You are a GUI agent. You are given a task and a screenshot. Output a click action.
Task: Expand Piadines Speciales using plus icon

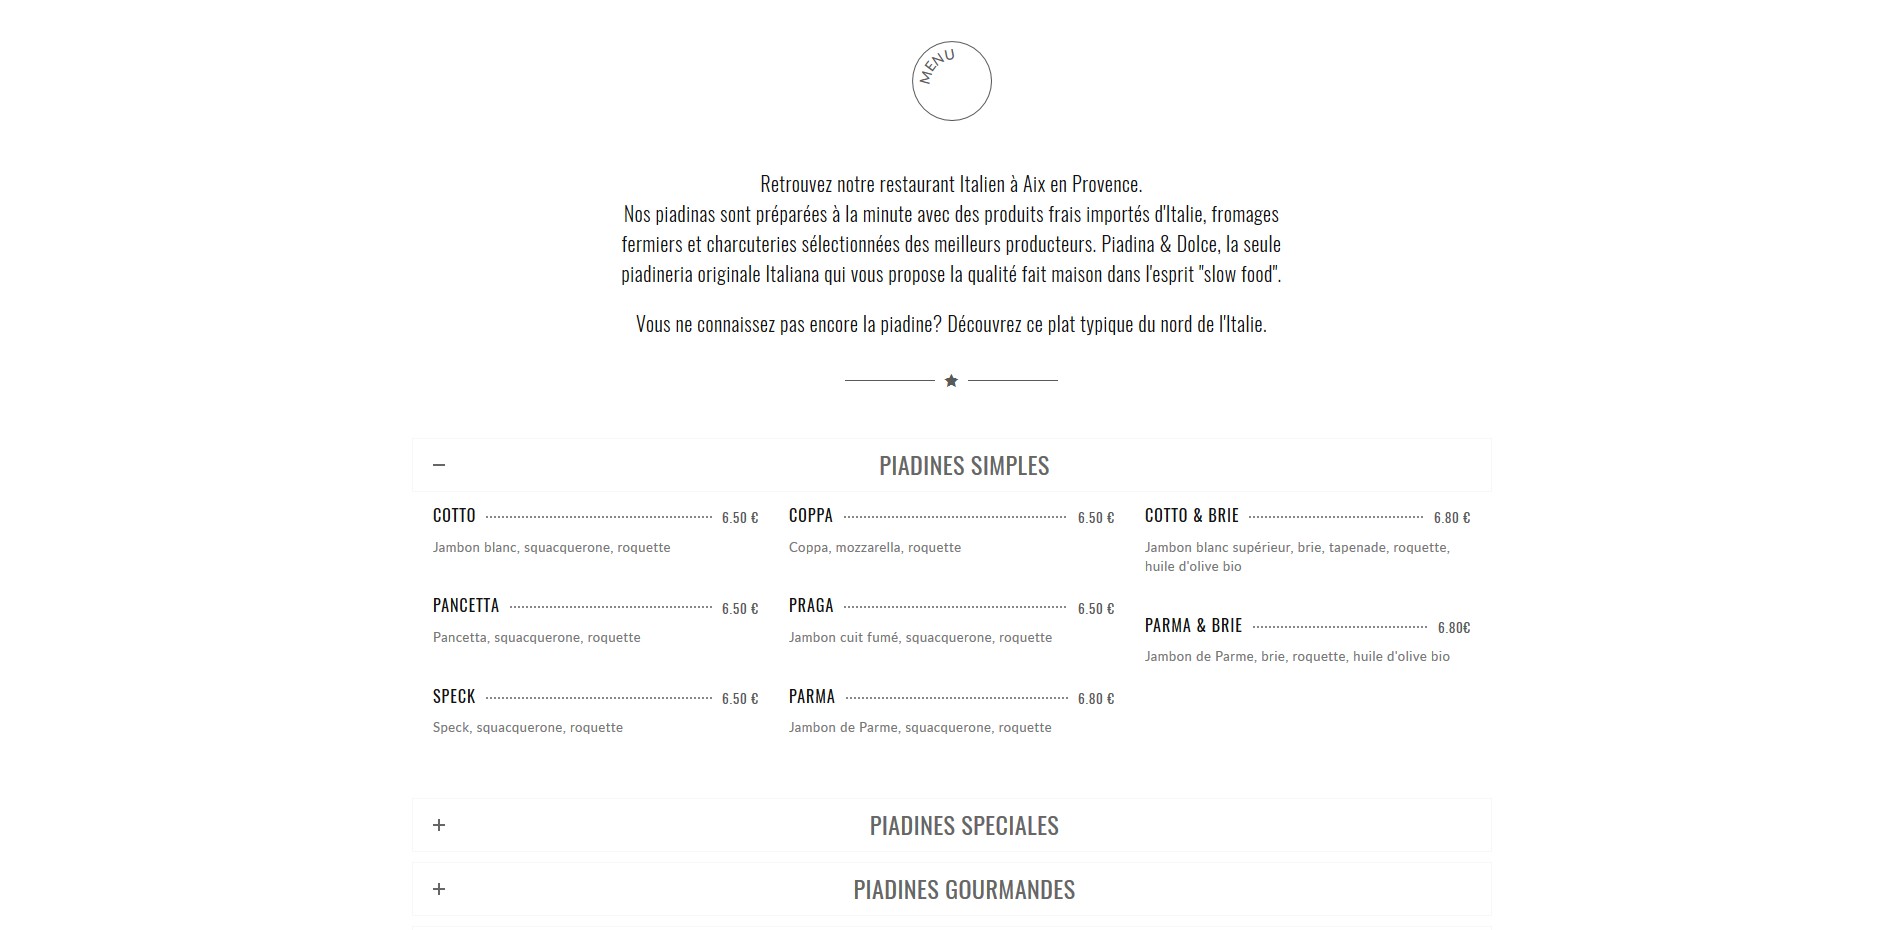[439, 825]
